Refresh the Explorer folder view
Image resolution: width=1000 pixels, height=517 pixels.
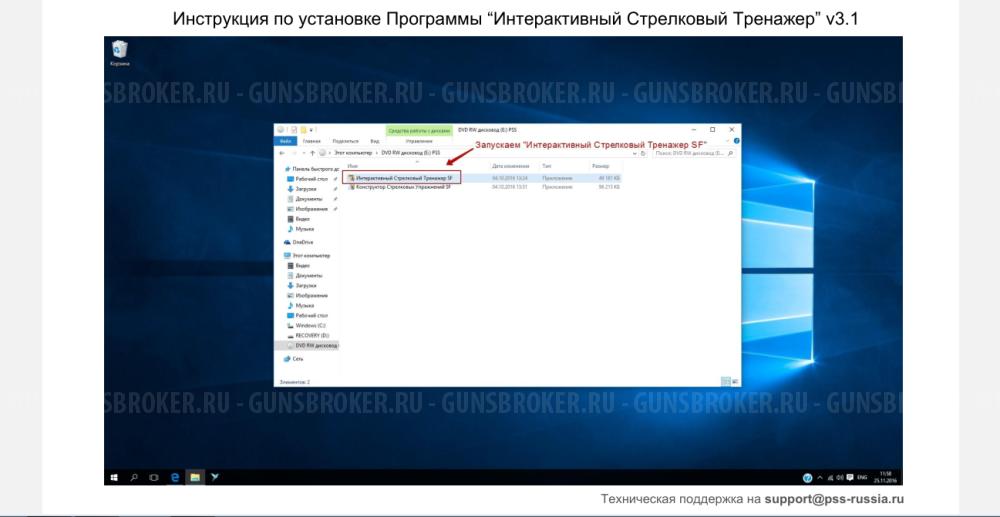tap(643, 153)
